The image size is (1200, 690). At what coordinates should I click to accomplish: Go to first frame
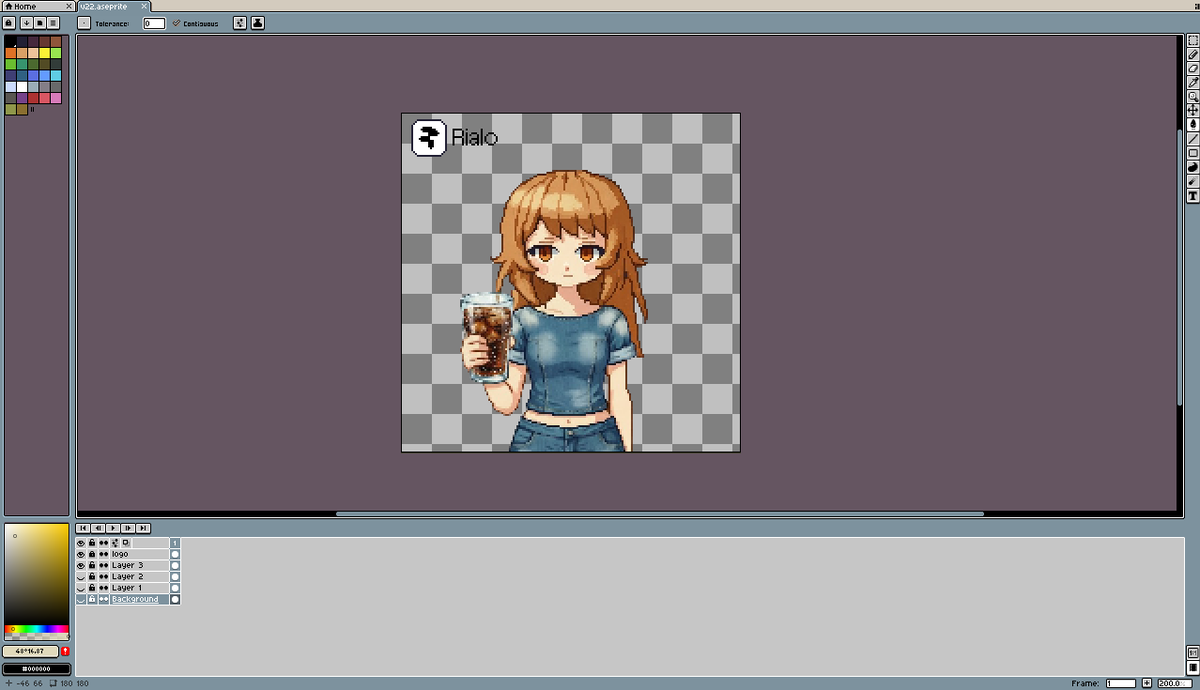click(x=83, y=527)
